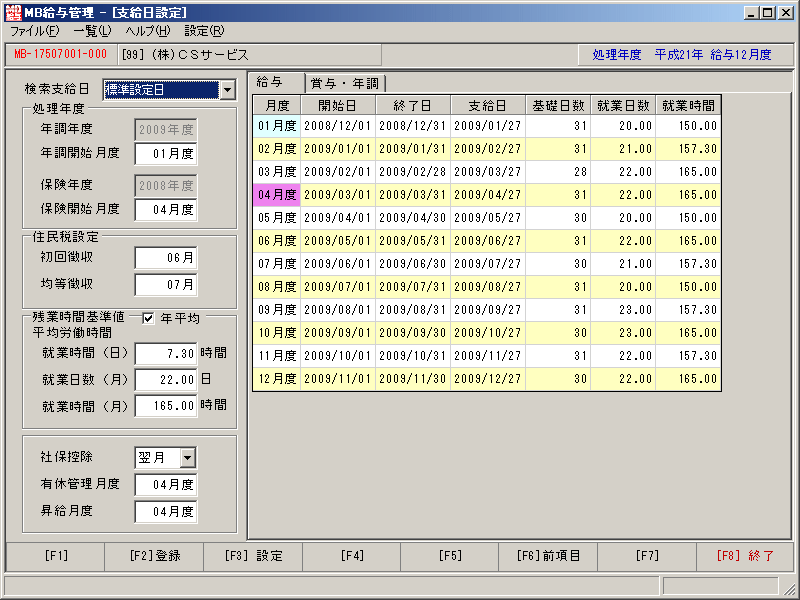Click the [F1] function button
Screen dimensions: 800x600
coord(56,556)
